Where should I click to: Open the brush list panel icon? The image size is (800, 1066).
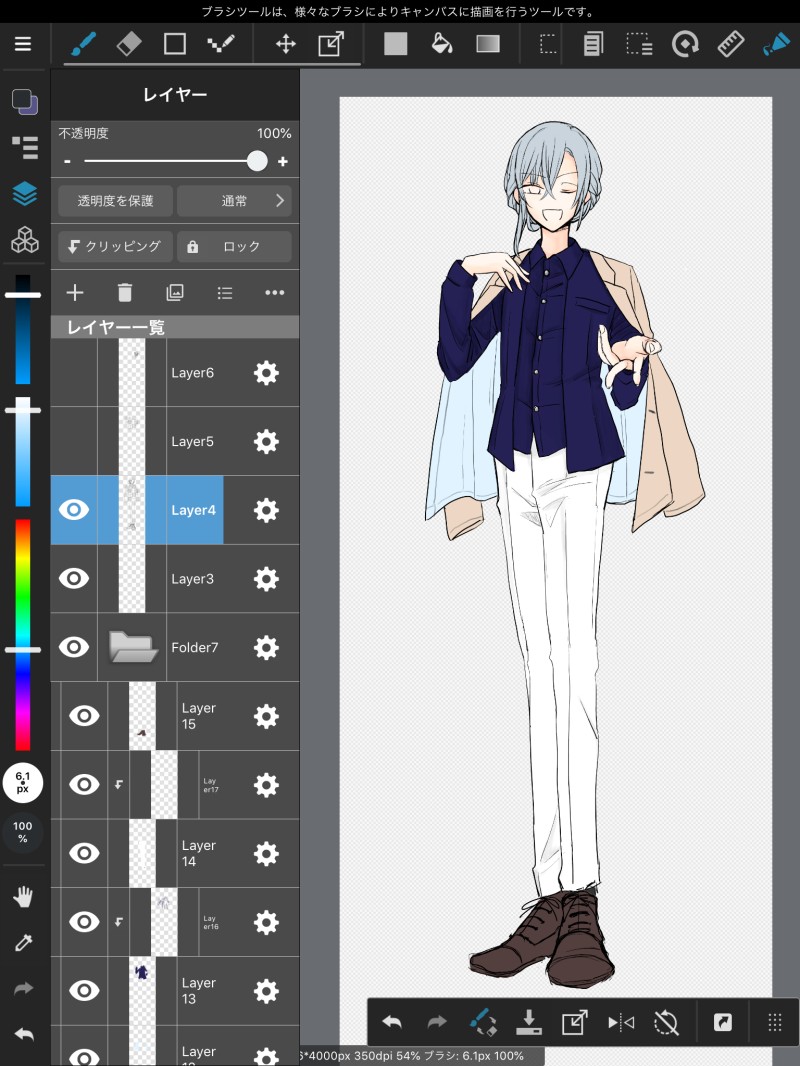coord(24,148)
